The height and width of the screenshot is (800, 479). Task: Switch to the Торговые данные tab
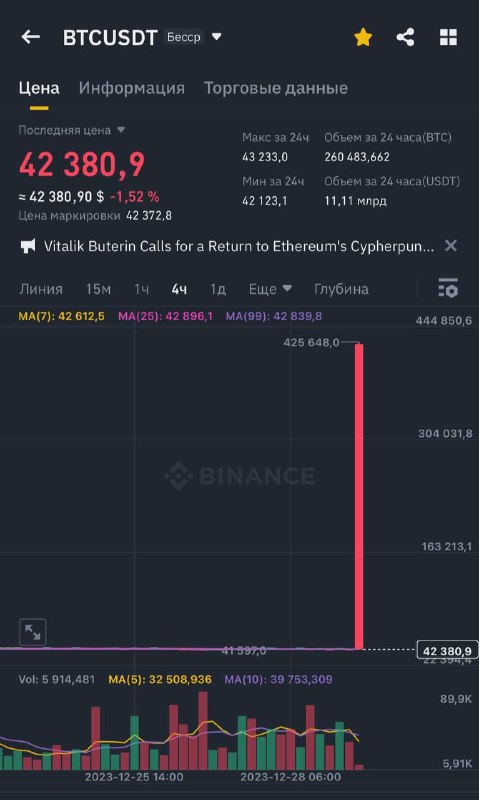click(276, 88)
